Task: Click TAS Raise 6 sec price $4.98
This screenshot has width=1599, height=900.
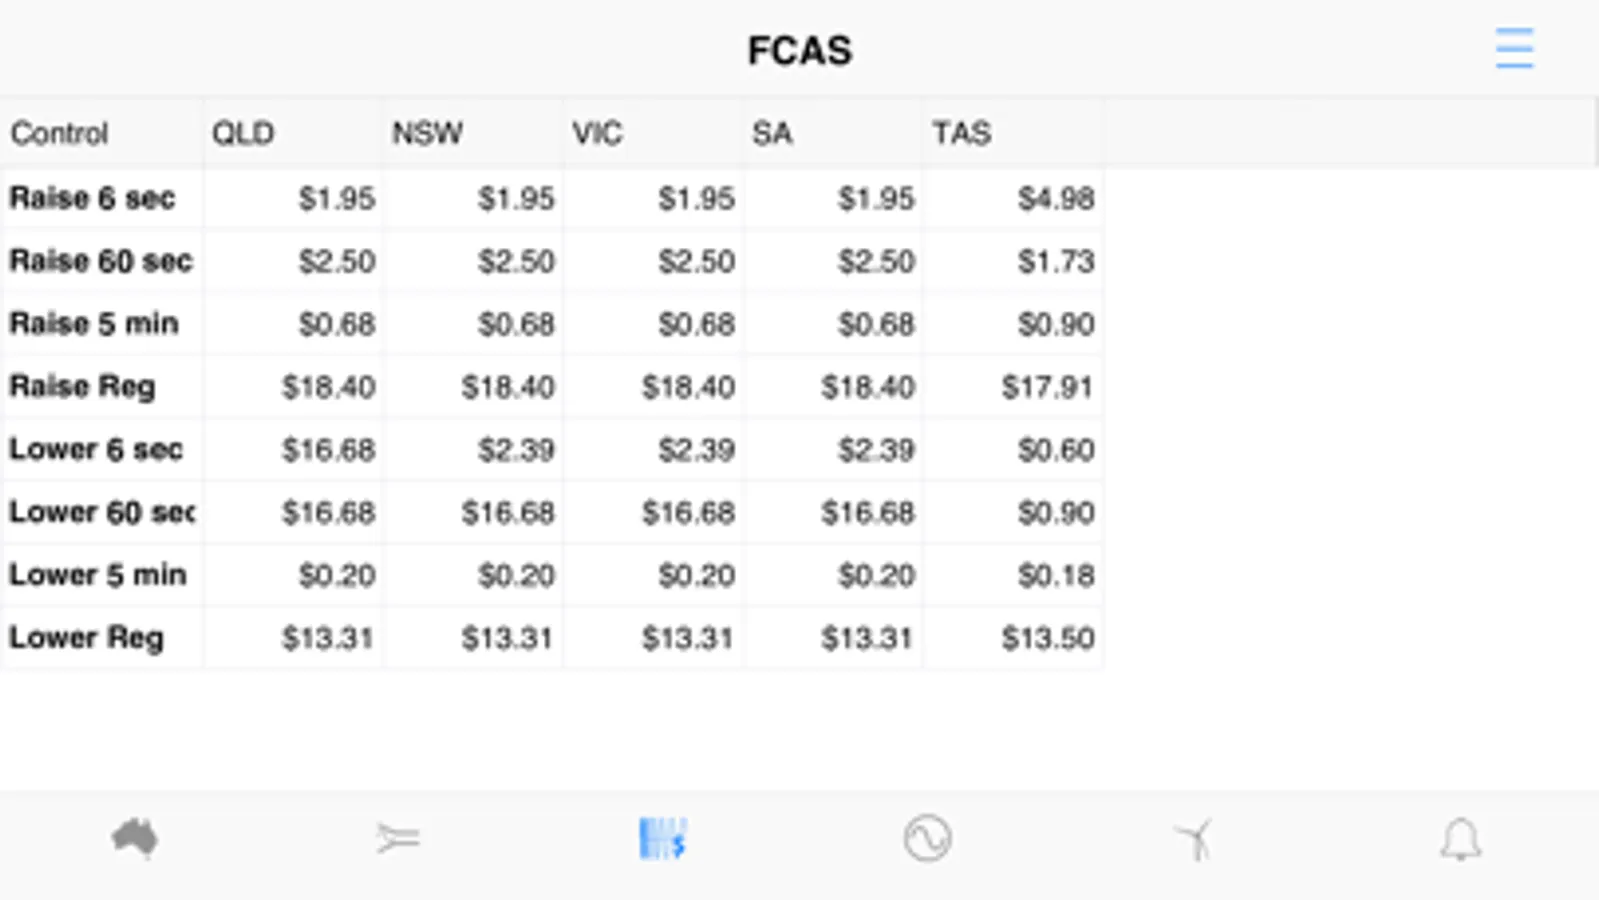Action: coord(1056,198)
